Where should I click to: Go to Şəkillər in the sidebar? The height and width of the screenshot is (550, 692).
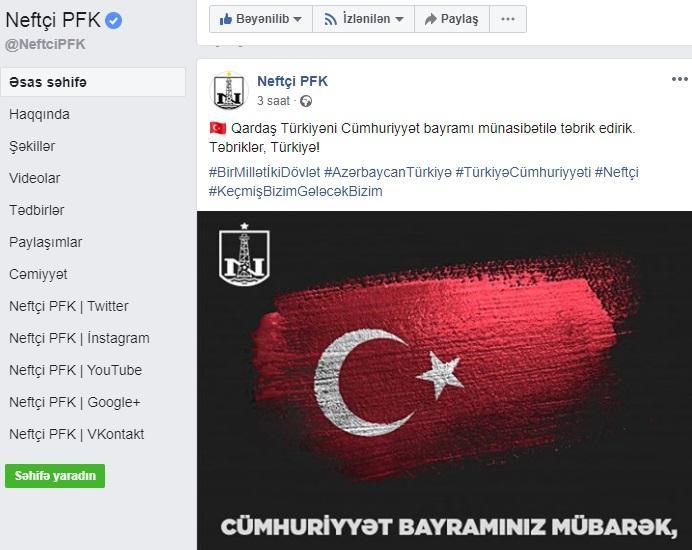[32, 146]
